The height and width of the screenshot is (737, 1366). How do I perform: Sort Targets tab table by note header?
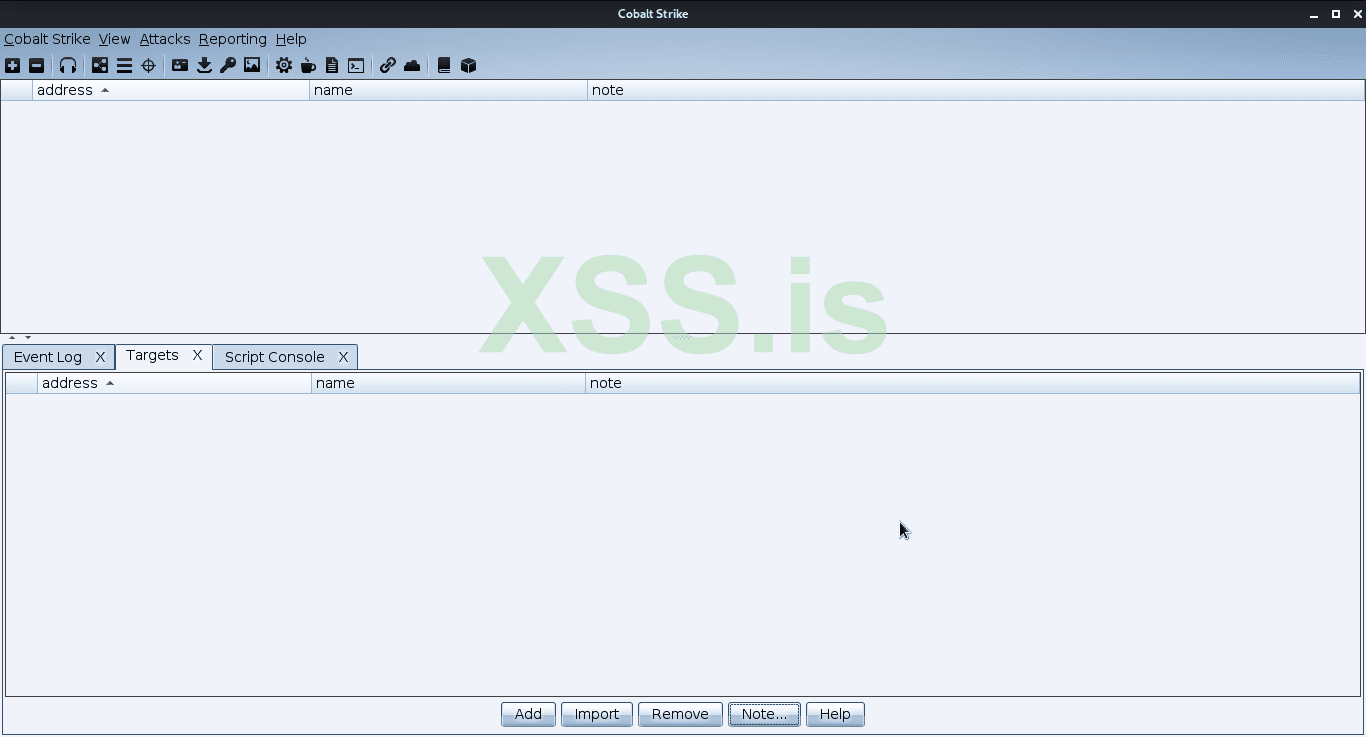[x=973, y=383]
